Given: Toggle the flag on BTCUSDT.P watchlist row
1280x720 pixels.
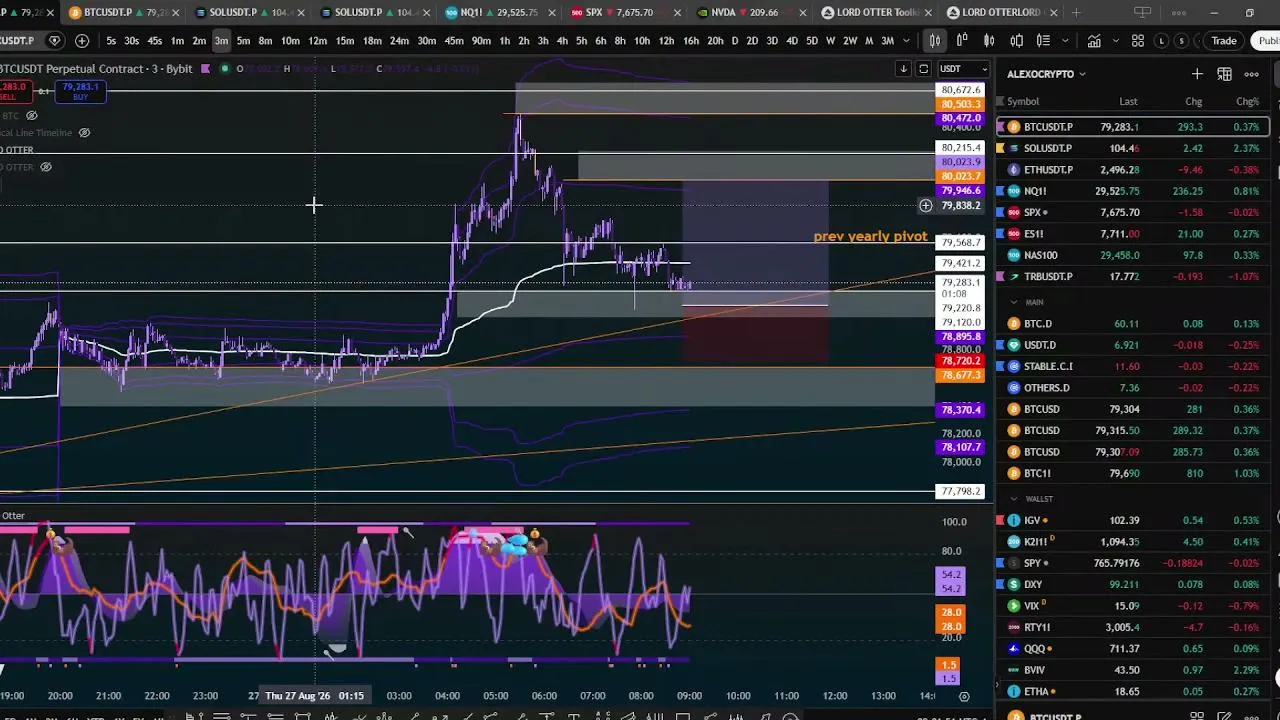Looking at the screenshot, I should click(x=998, y=127).
